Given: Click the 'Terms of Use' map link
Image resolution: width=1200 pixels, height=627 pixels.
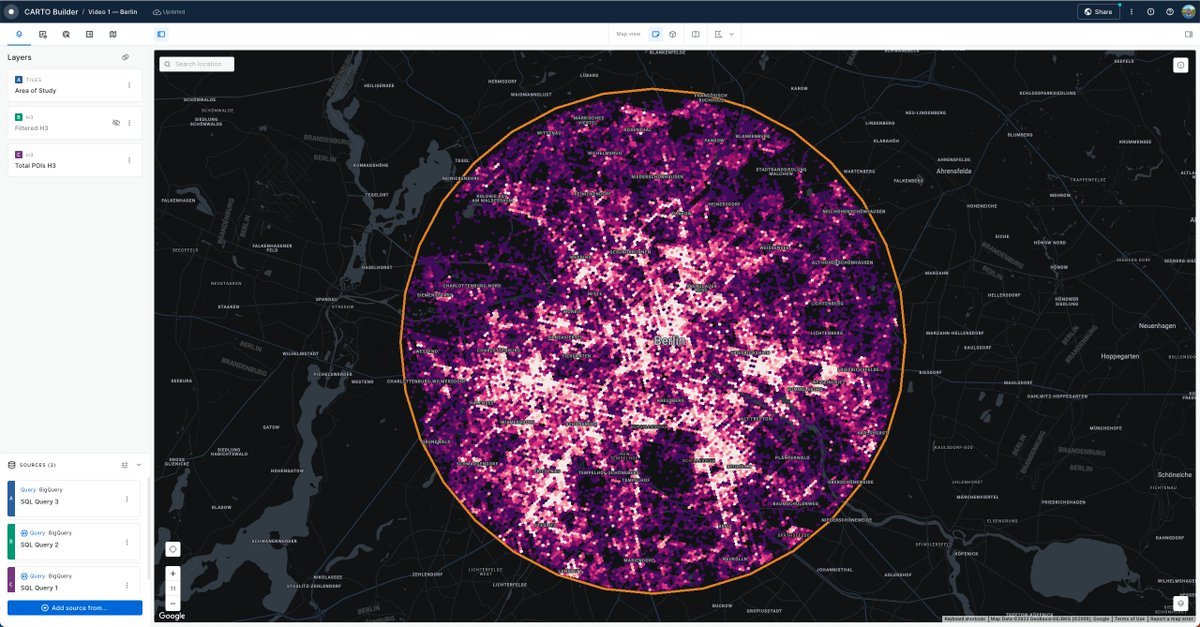Looking at the screenshot, I should pos(1129,619).
